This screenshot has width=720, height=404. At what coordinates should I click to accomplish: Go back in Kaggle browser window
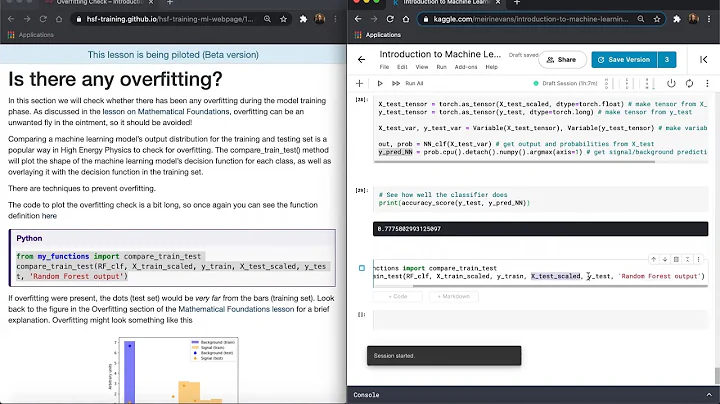[358, 19]
